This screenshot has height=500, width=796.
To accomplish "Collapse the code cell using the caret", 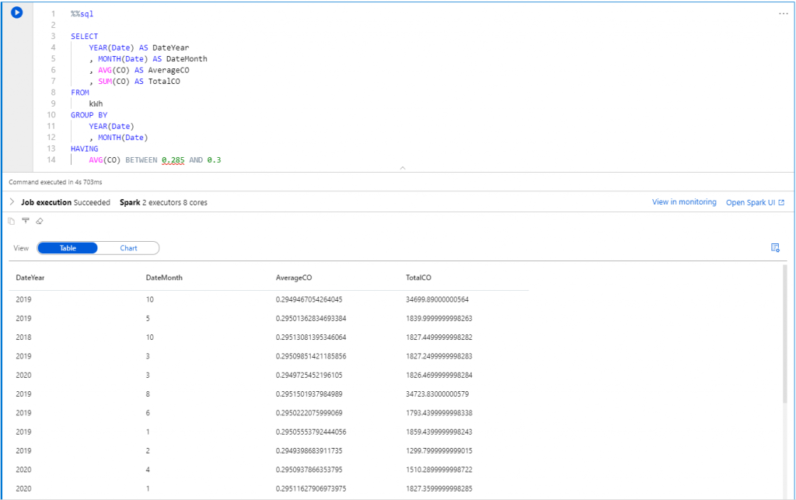I will (x=403, y=168).
